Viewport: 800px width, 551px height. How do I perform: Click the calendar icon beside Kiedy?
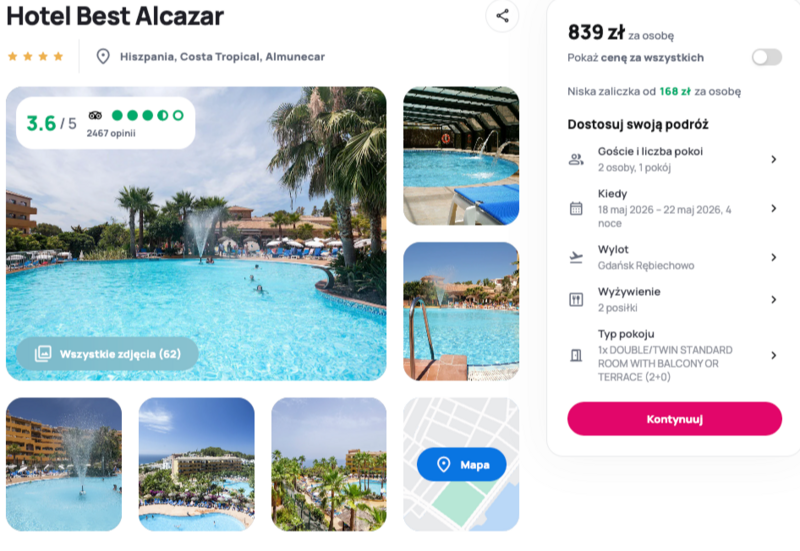pos(576,208)
